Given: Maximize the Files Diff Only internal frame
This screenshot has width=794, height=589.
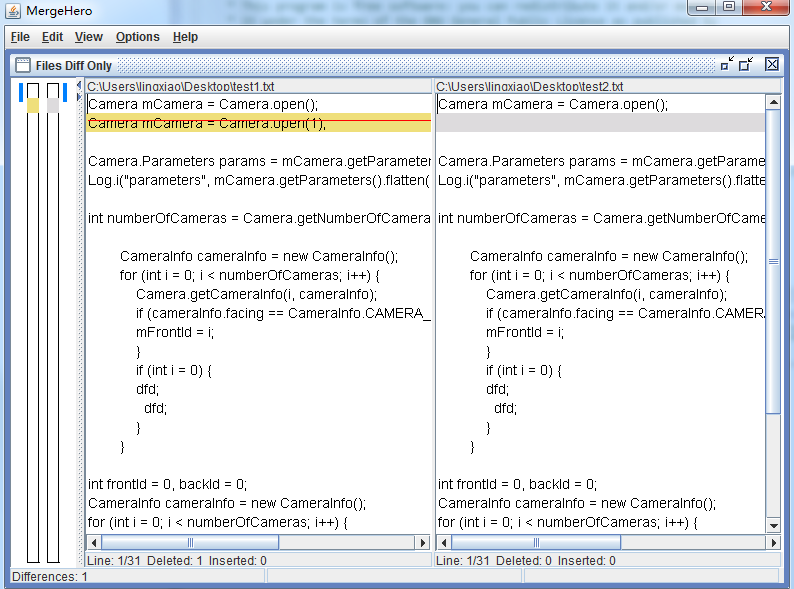Looking at the screenshot, I should click(746, 65).
